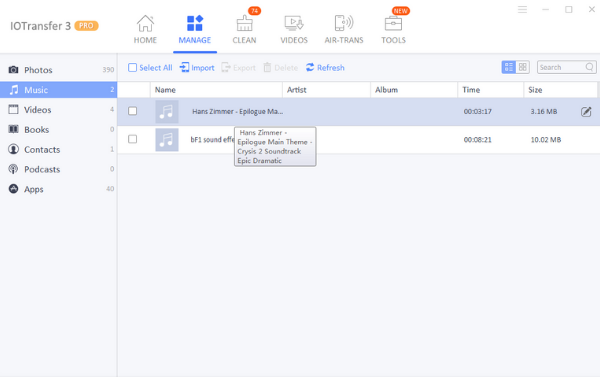Screen dimensions: 600x377
Task: Click the 00:08:21 time value
Action: [478, 140]
